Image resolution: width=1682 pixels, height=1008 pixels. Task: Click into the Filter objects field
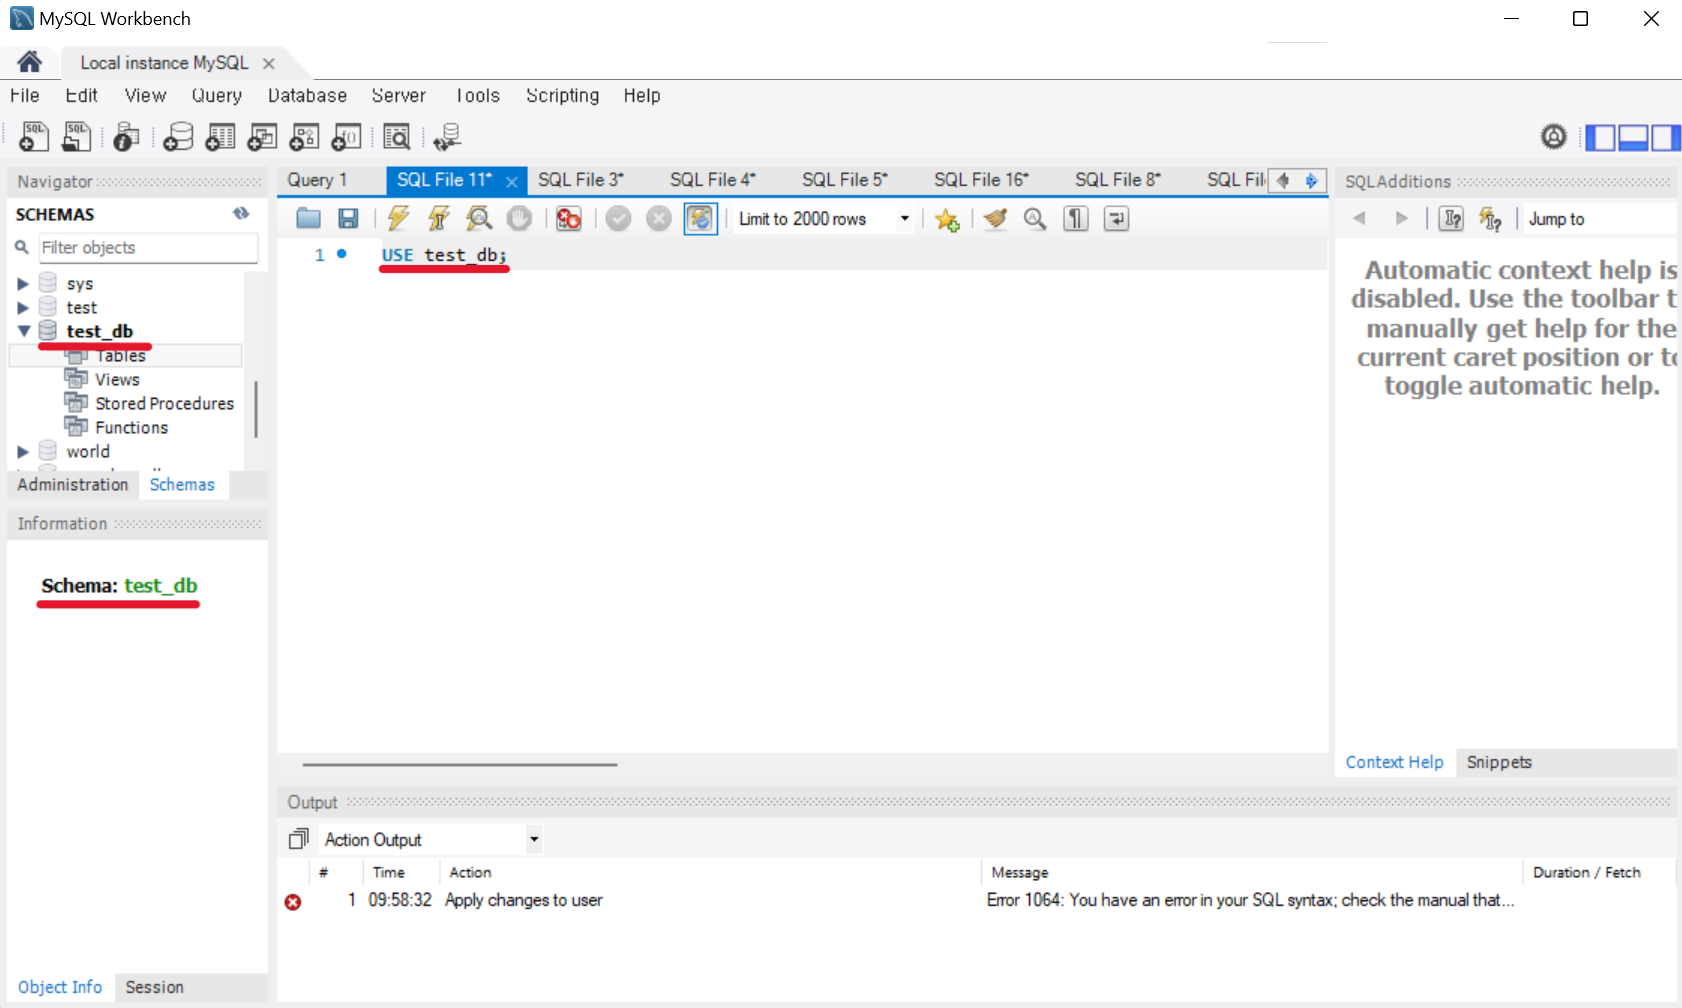click(x=148, y=247)
